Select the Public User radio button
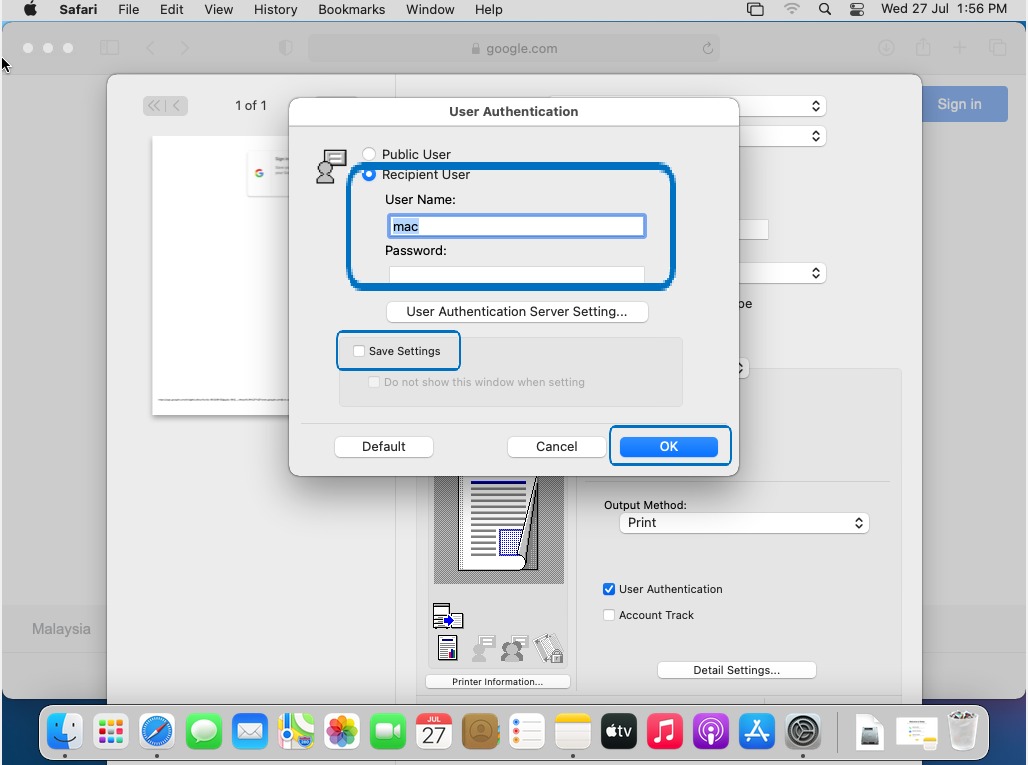The image size is (1028, 765). coord(370,154)
